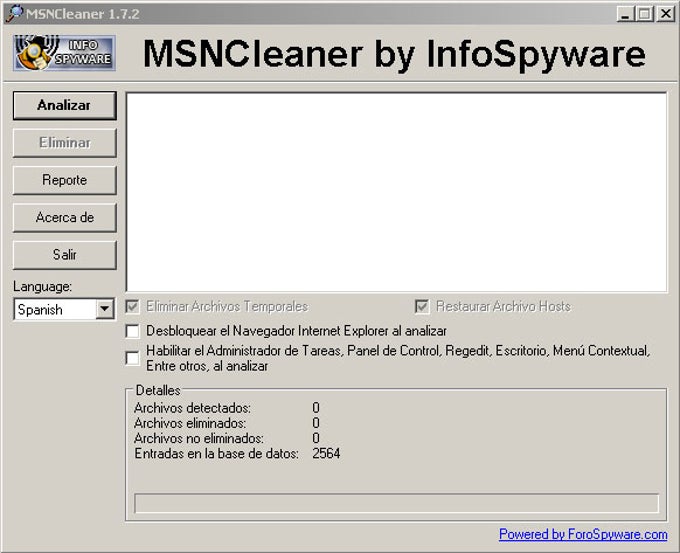This screenshot has height=553, width=680.
Task: Open Powered by ForoSpyware.com link
Action: tap(583, 534)
